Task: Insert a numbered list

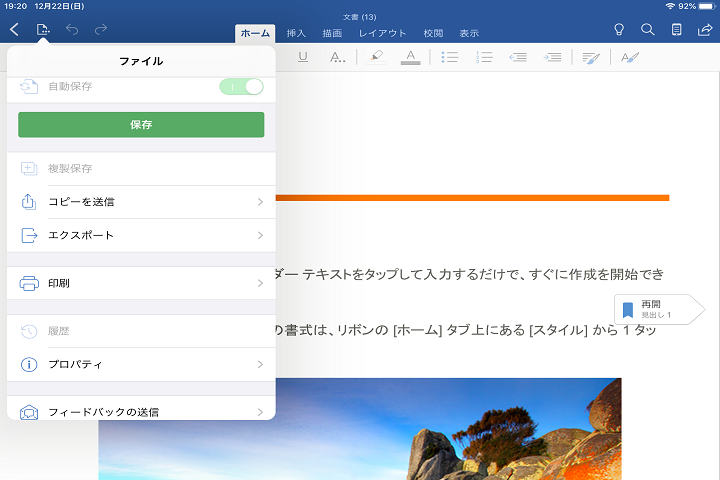Action: coord(484,57)
